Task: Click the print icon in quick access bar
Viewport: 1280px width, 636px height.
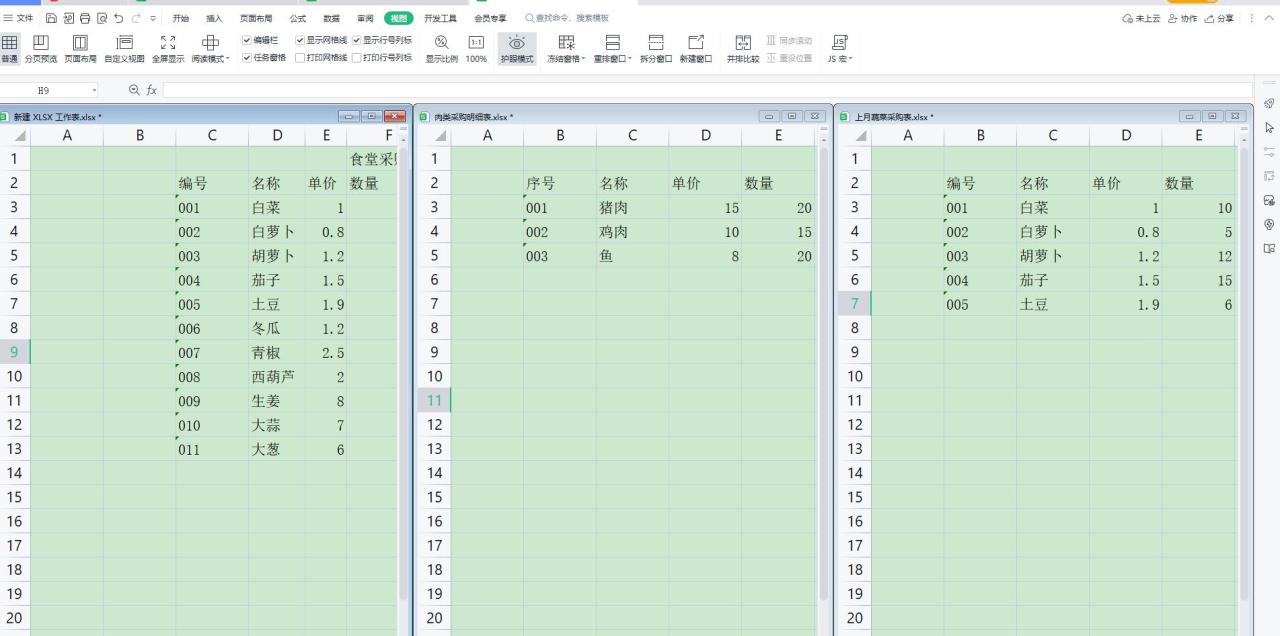Action: (85, 18)
